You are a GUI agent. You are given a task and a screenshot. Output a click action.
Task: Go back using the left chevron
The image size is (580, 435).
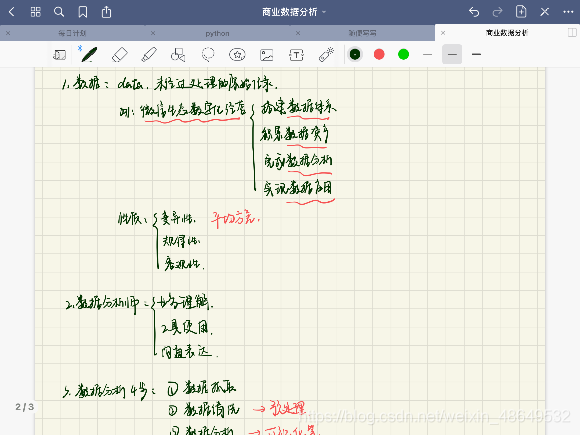click(x=12, y=12)
